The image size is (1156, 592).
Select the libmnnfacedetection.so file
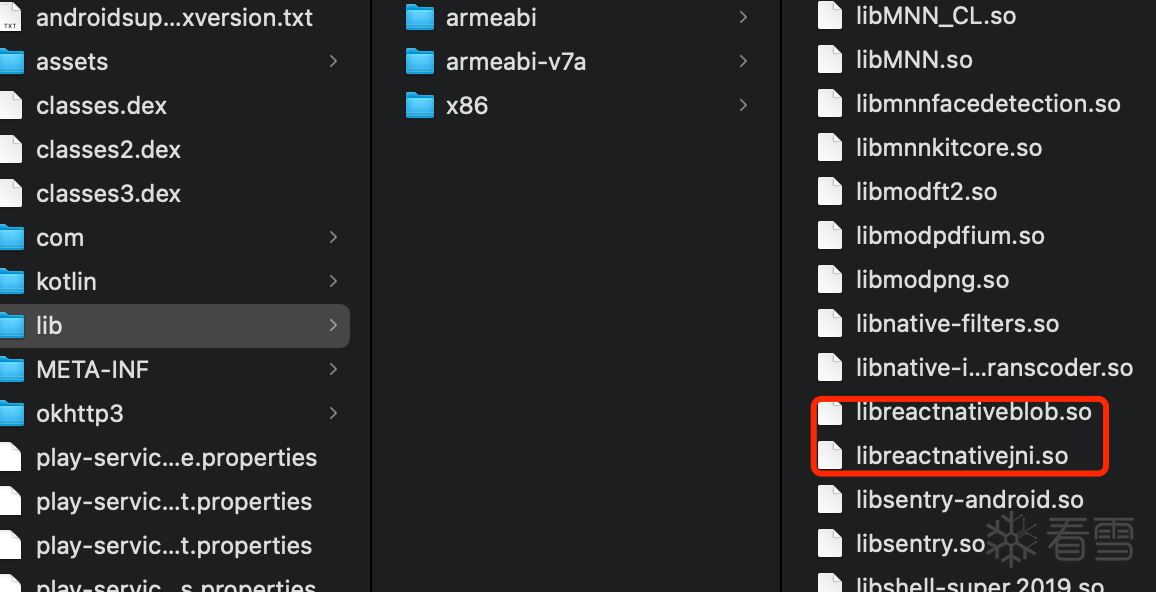pyautogui.click(x=988, y=104)
